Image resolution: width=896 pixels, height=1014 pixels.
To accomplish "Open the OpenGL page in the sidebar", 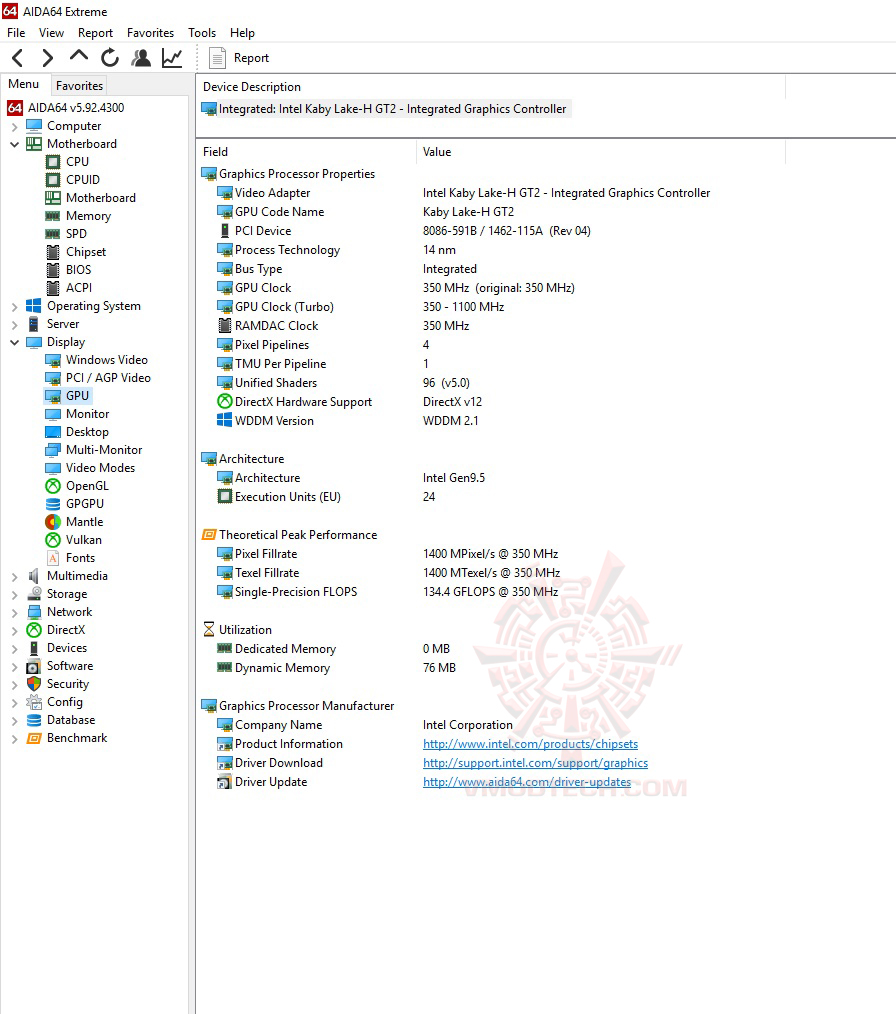I will [x=75, y=485].
